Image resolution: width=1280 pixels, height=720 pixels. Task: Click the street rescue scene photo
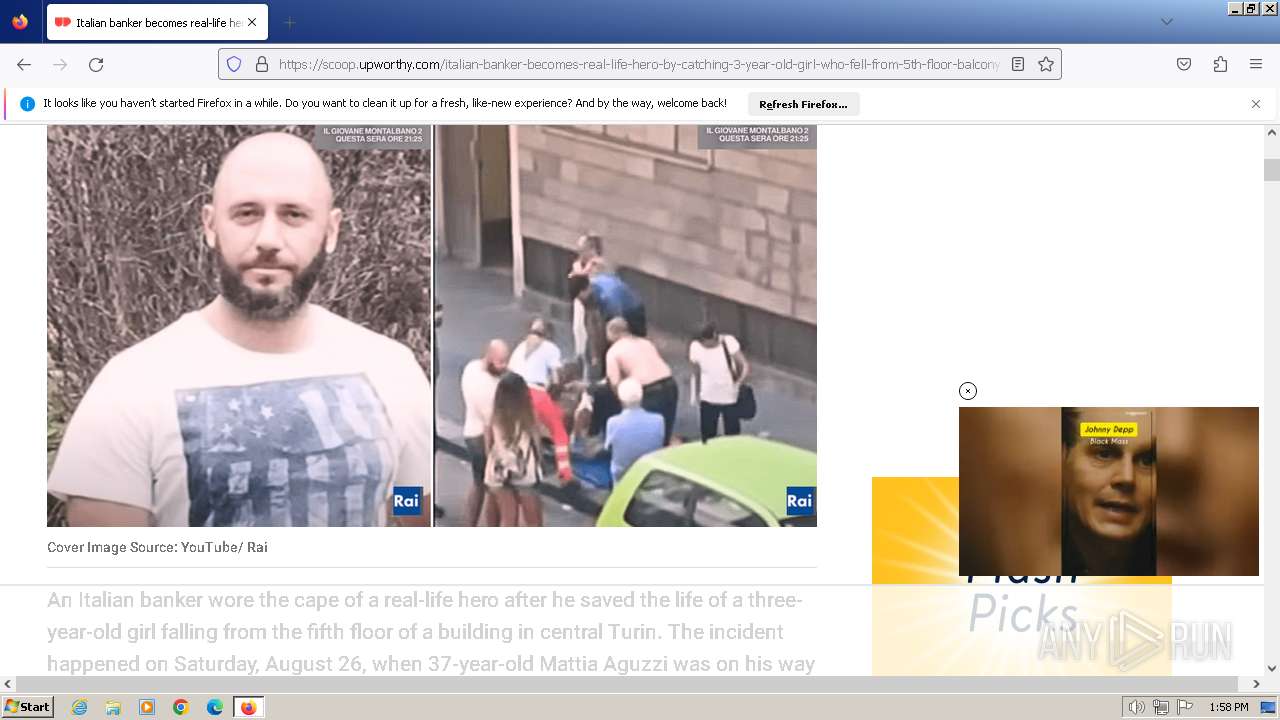coord(626,326)
